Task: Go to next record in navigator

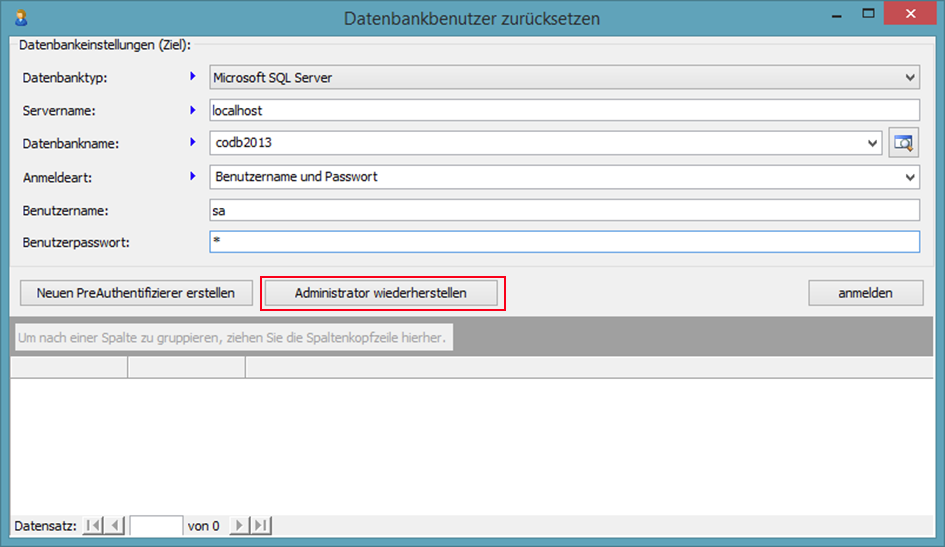Action: coord(240,525)
